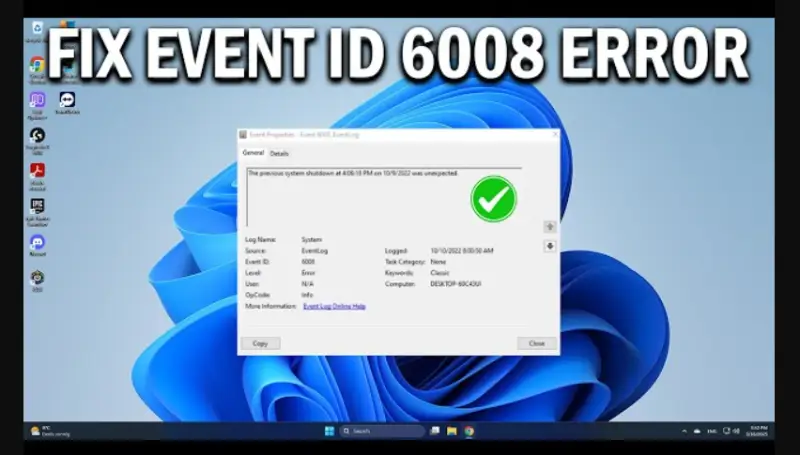The width and height of the screenshot is (800, 455).
Task: Open Epic Games Launcher desktop shortcut
Action: [x=37, y=212]
